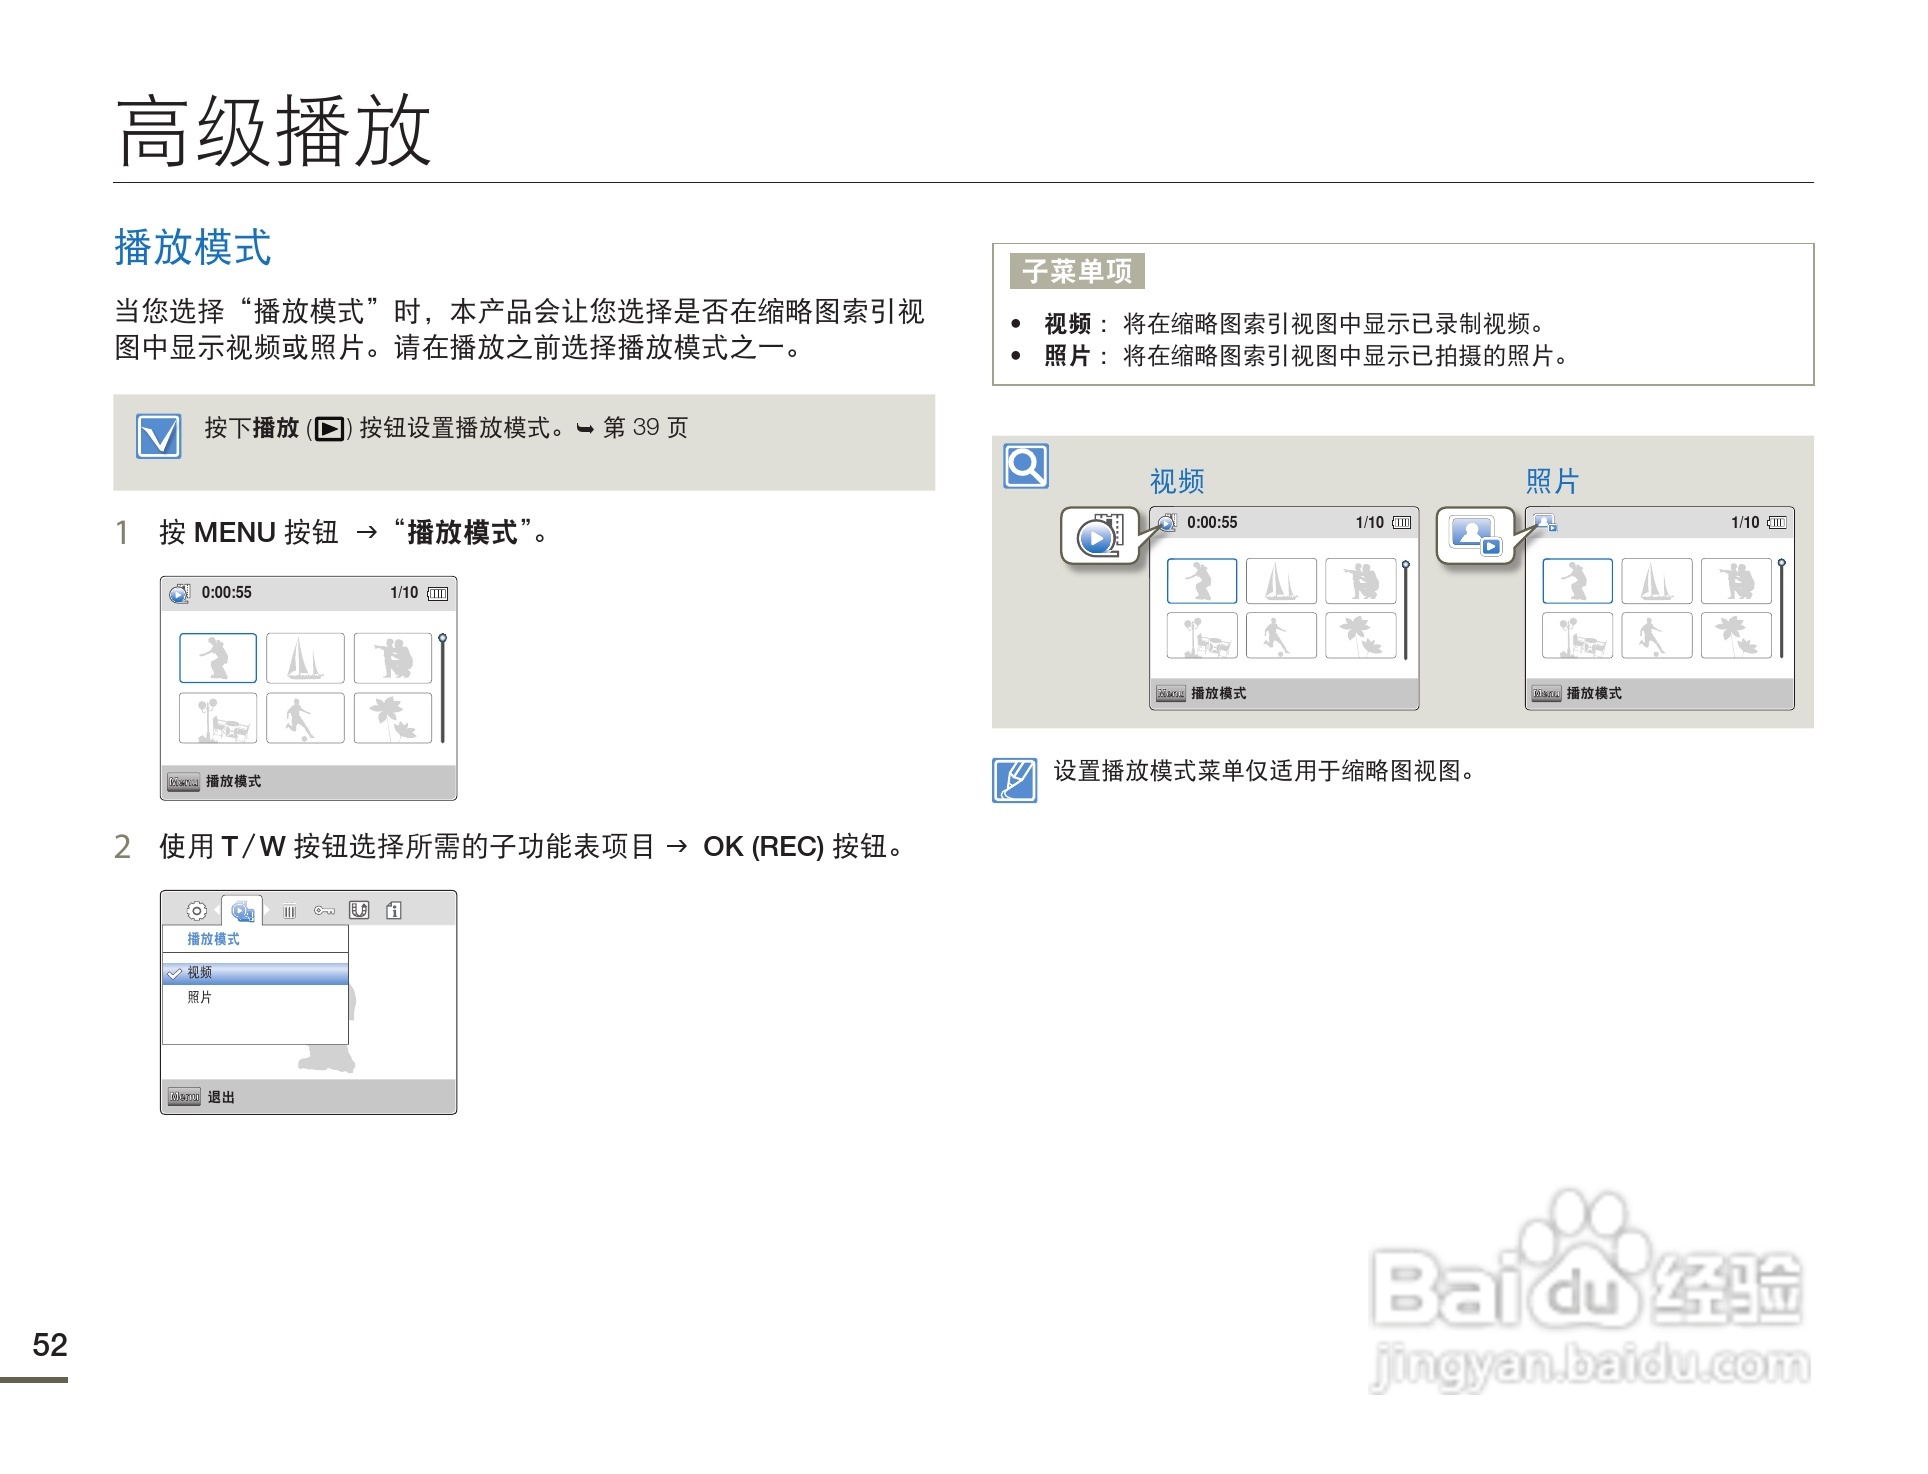Open the settings gear tab in menu screen
The width and height of the screenshot is (1928, 1474).
197,911
